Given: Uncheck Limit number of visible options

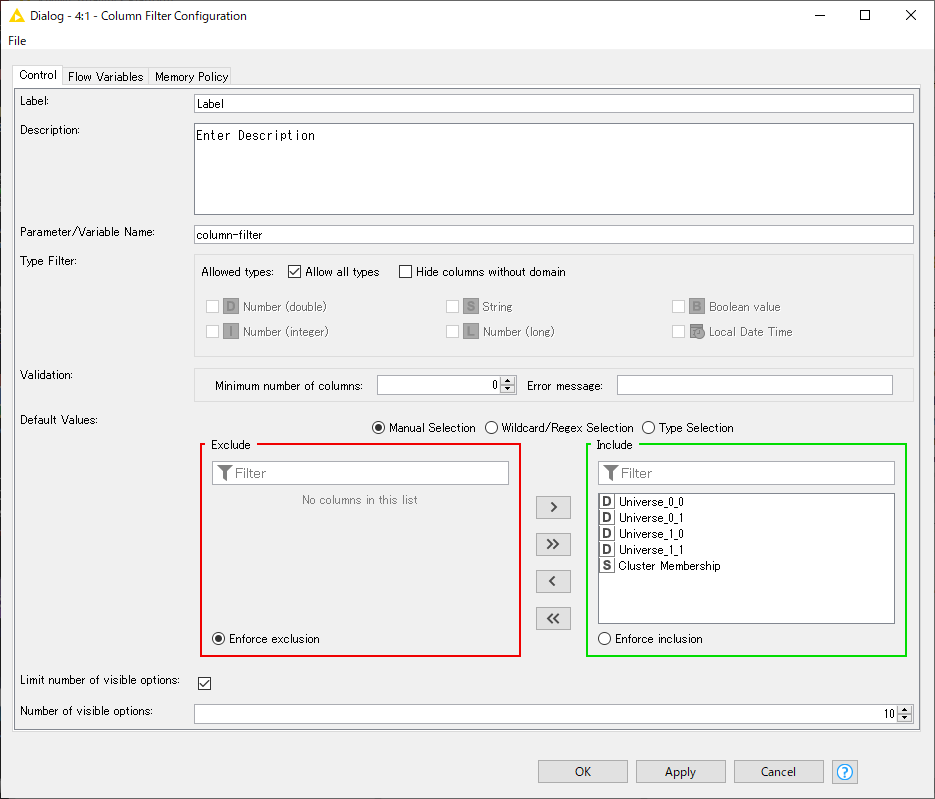Looking at the screenshot, I should coord(205,683).
